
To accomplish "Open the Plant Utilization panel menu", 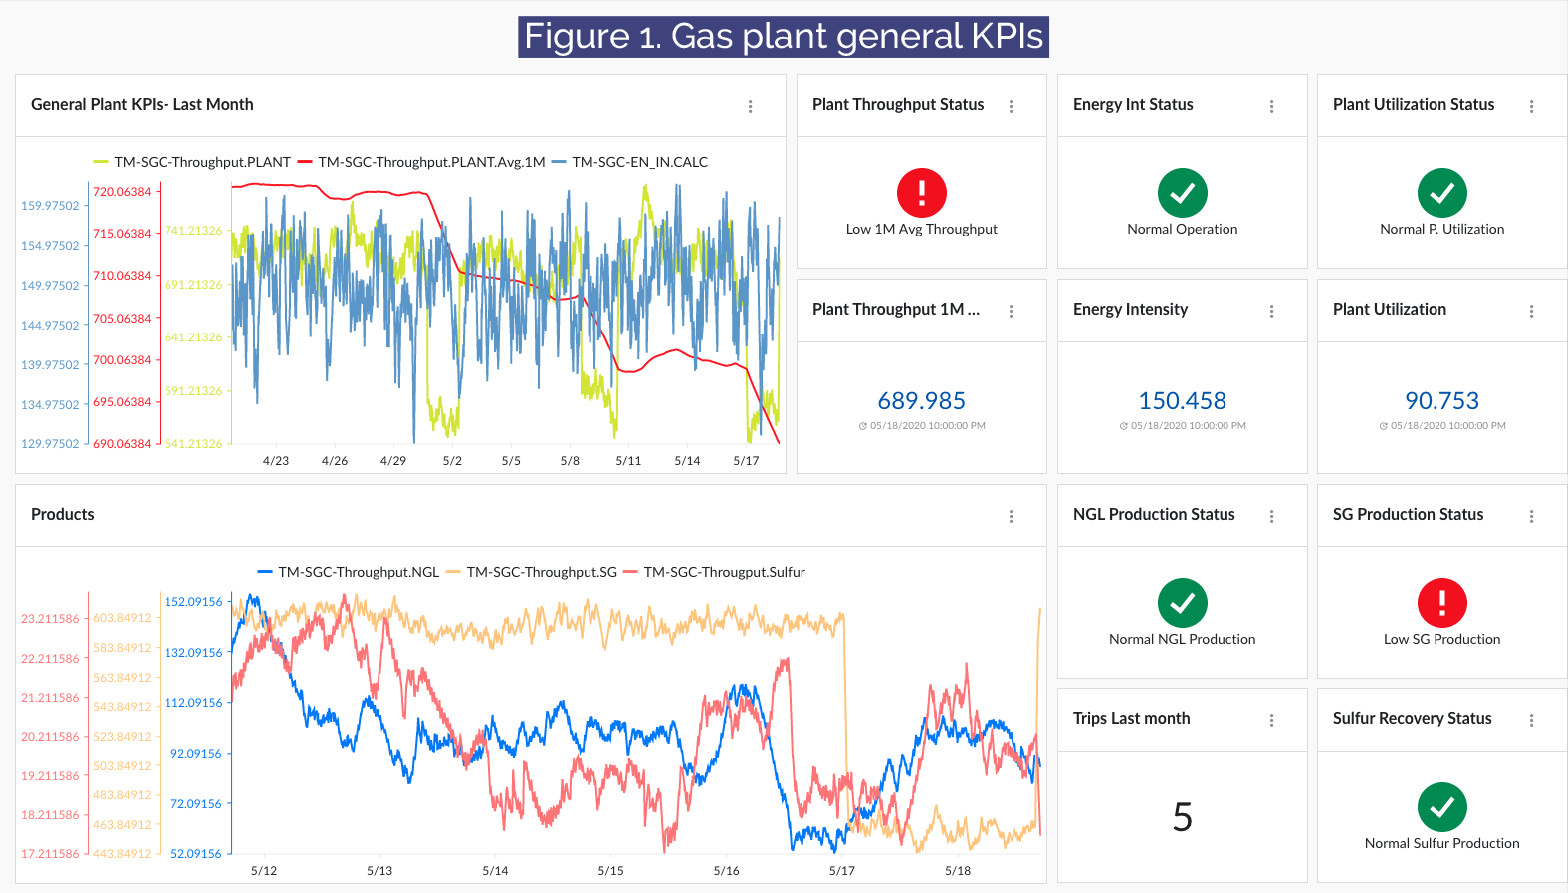I will [x=1531, y=311].
